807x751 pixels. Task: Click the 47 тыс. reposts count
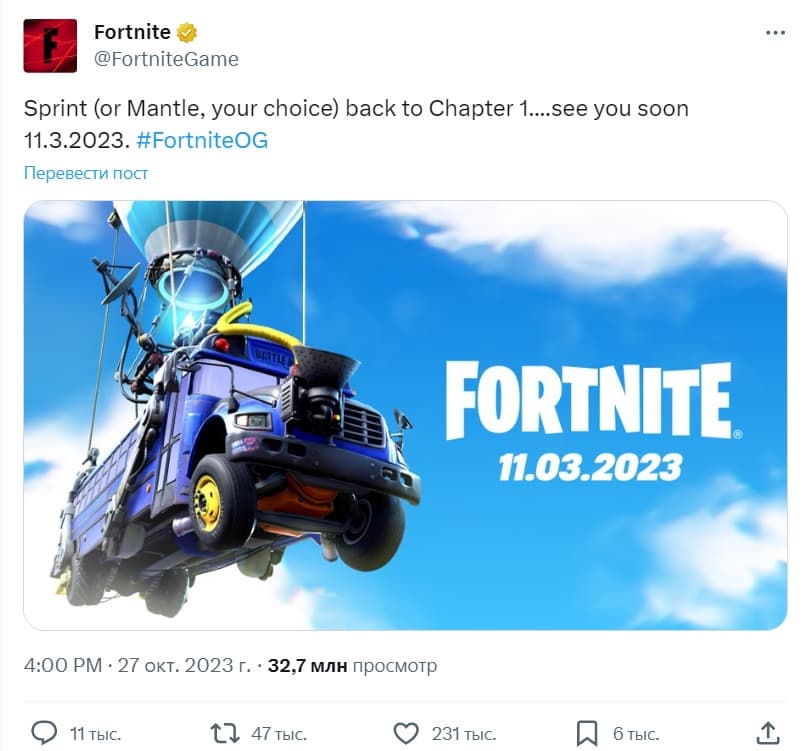[279, 733]
